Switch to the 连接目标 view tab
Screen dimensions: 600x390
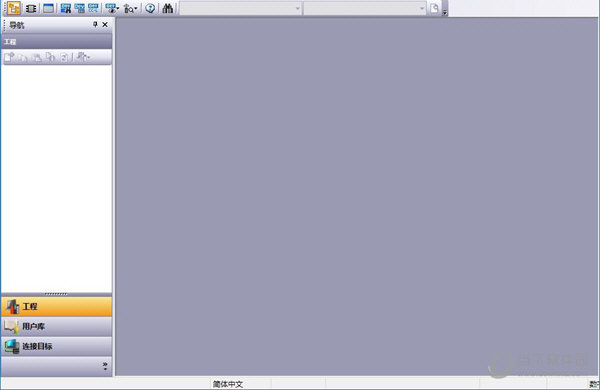coord(57,346)
